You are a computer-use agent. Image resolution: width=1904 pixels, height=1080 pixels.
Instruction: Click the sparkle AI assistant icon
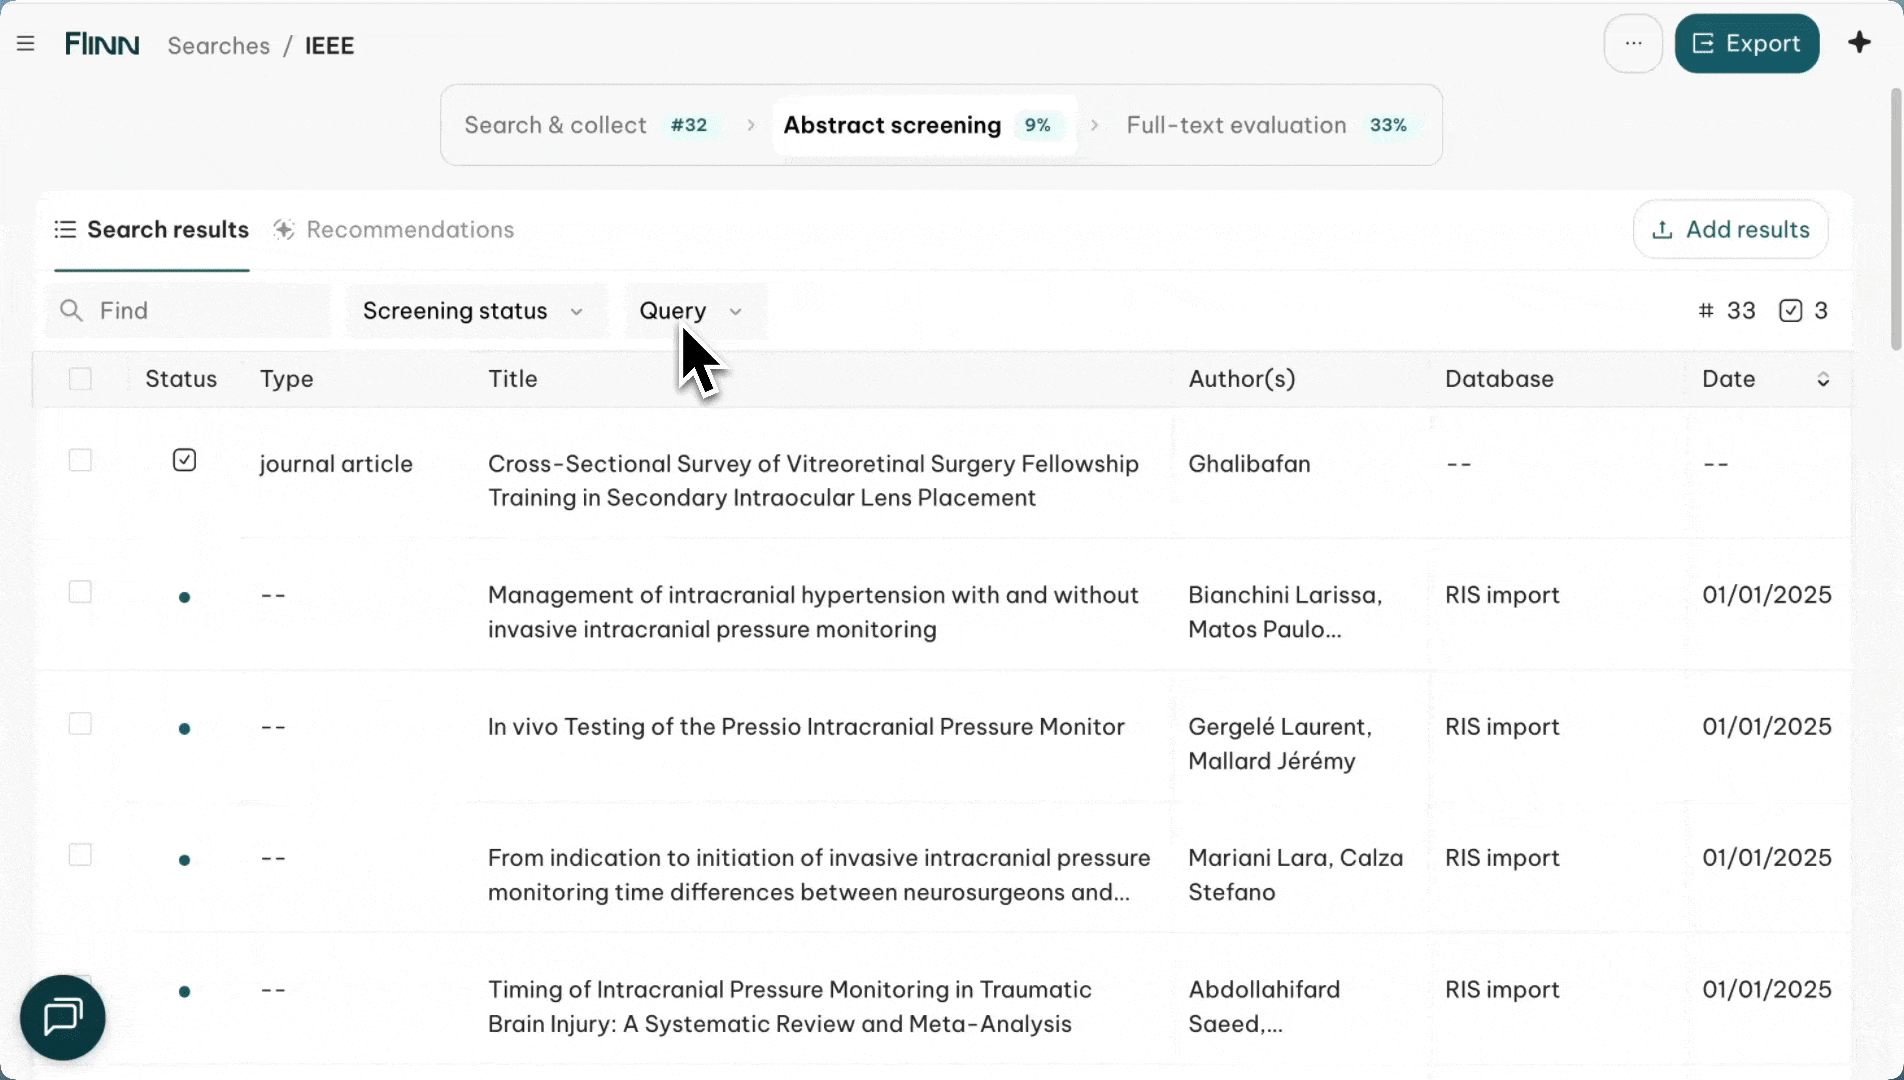coord(1859,43)
